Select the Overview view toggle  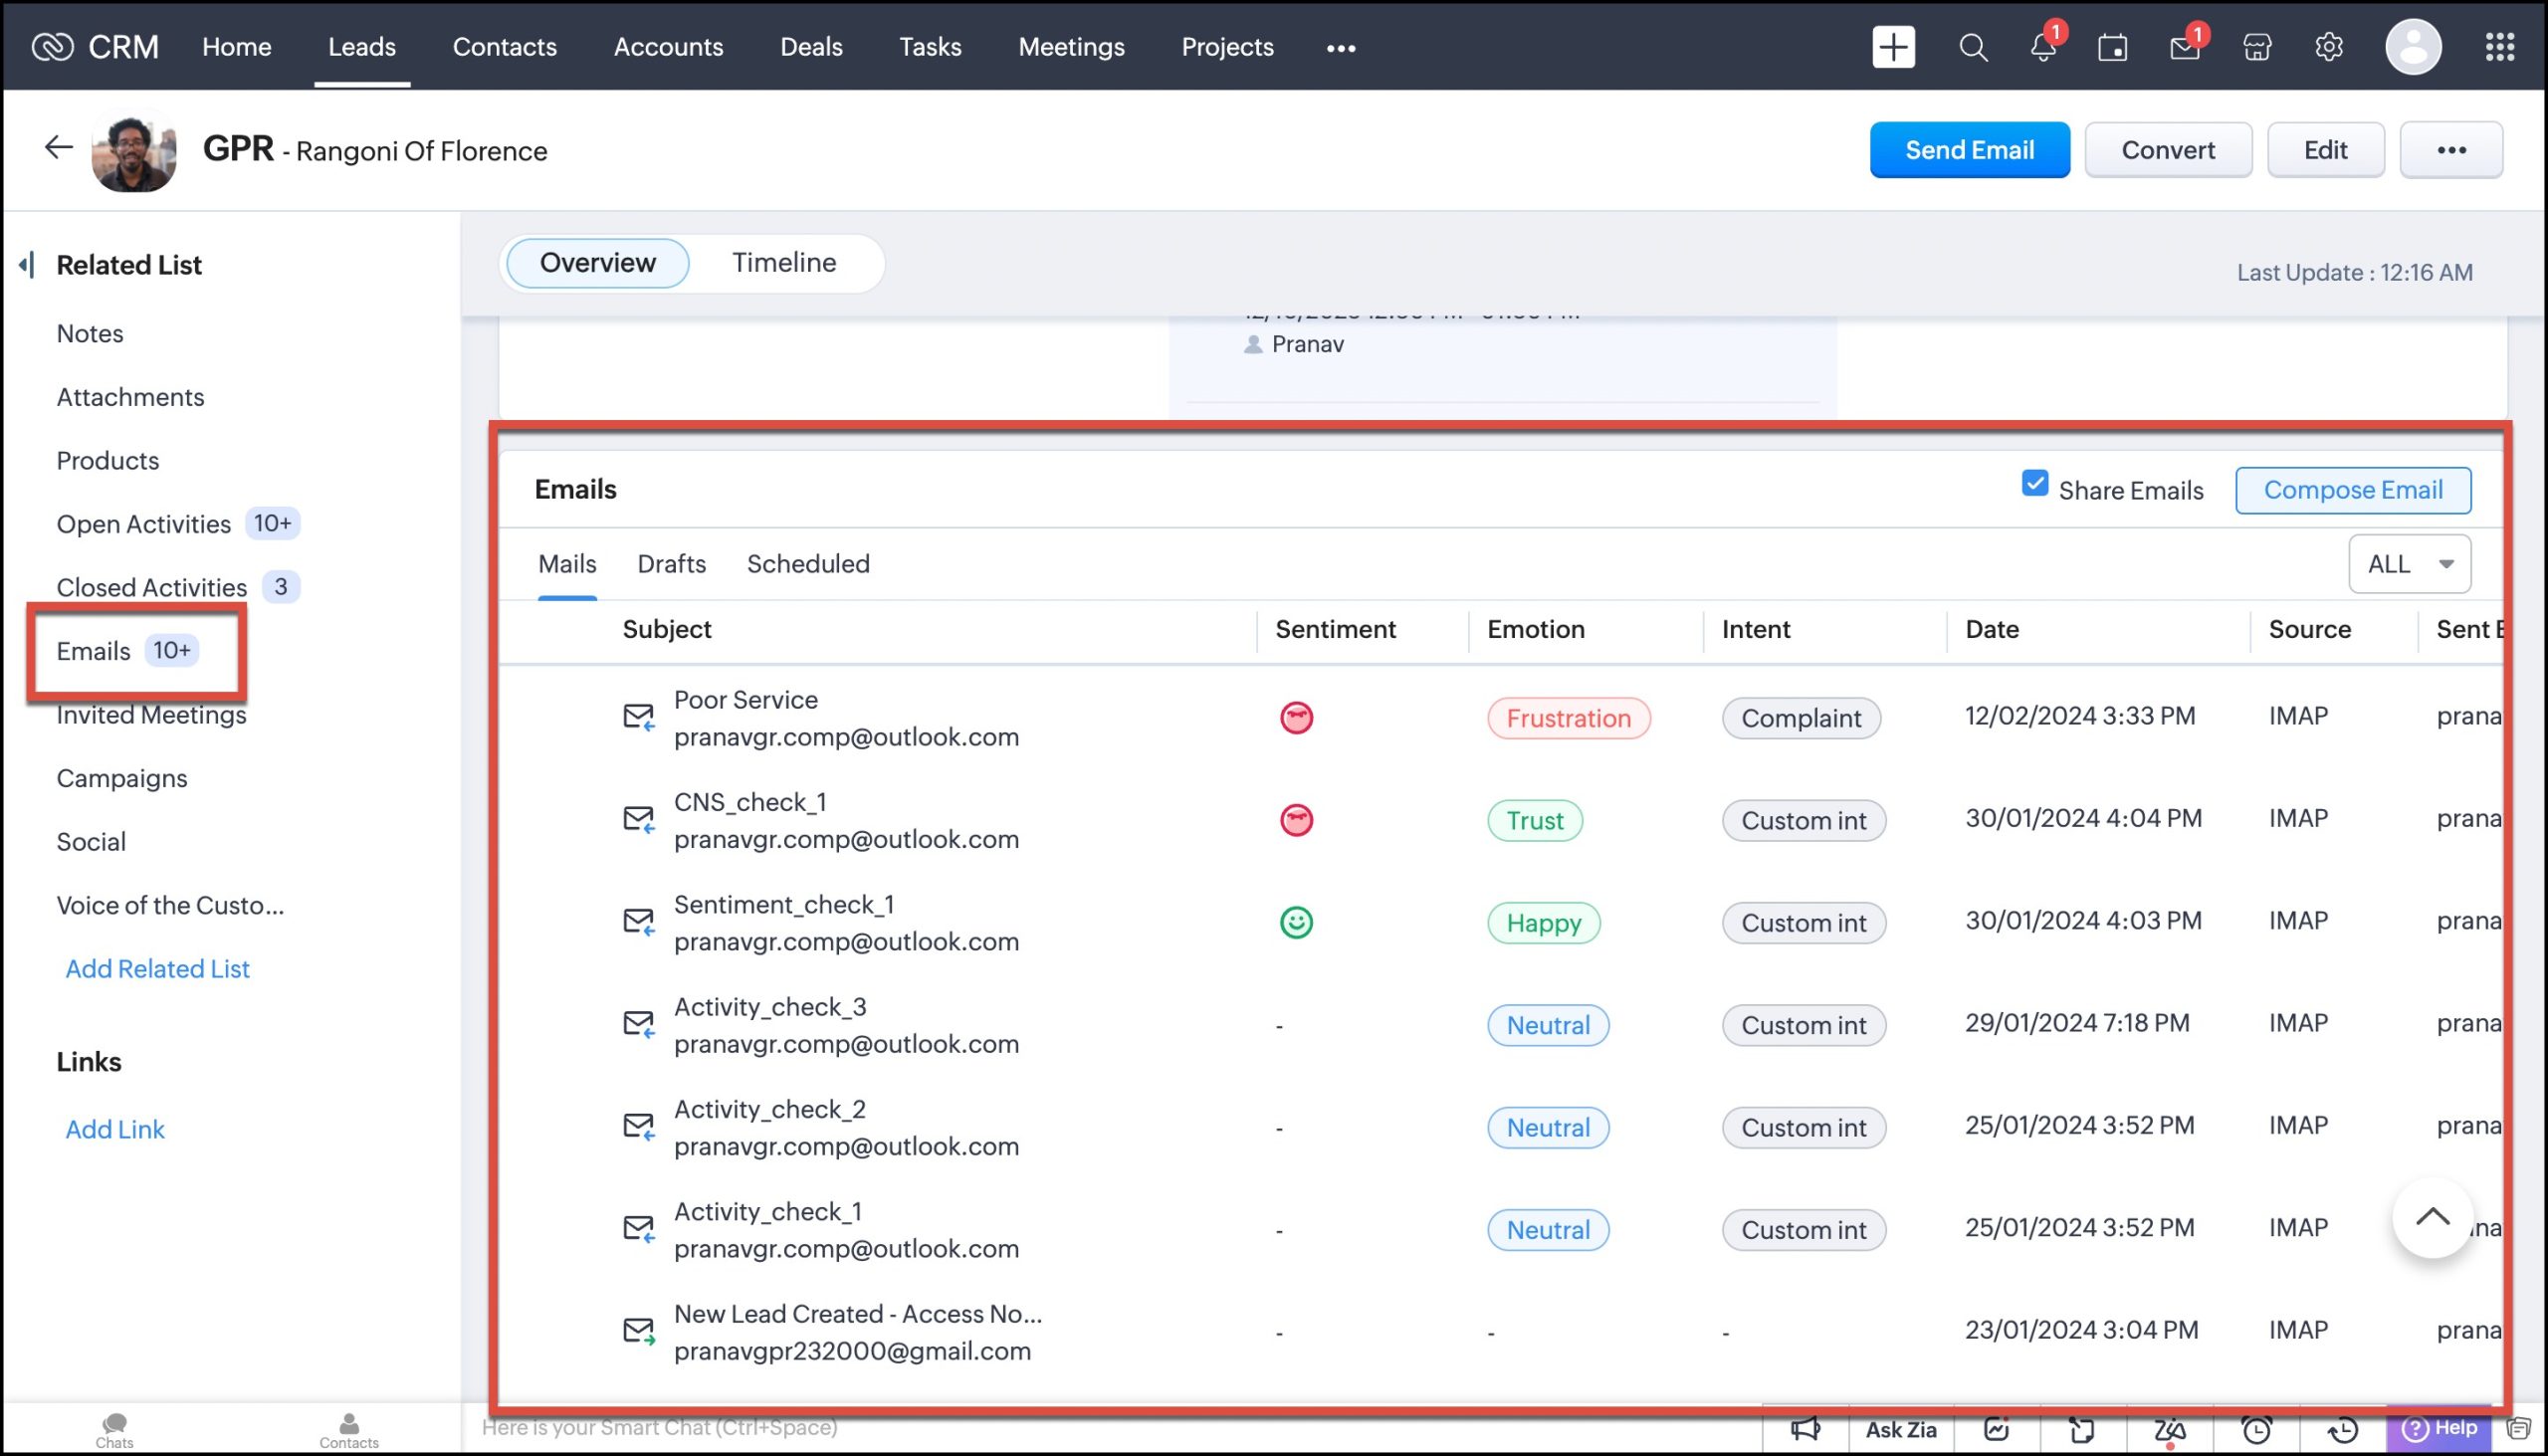[597, 262]
